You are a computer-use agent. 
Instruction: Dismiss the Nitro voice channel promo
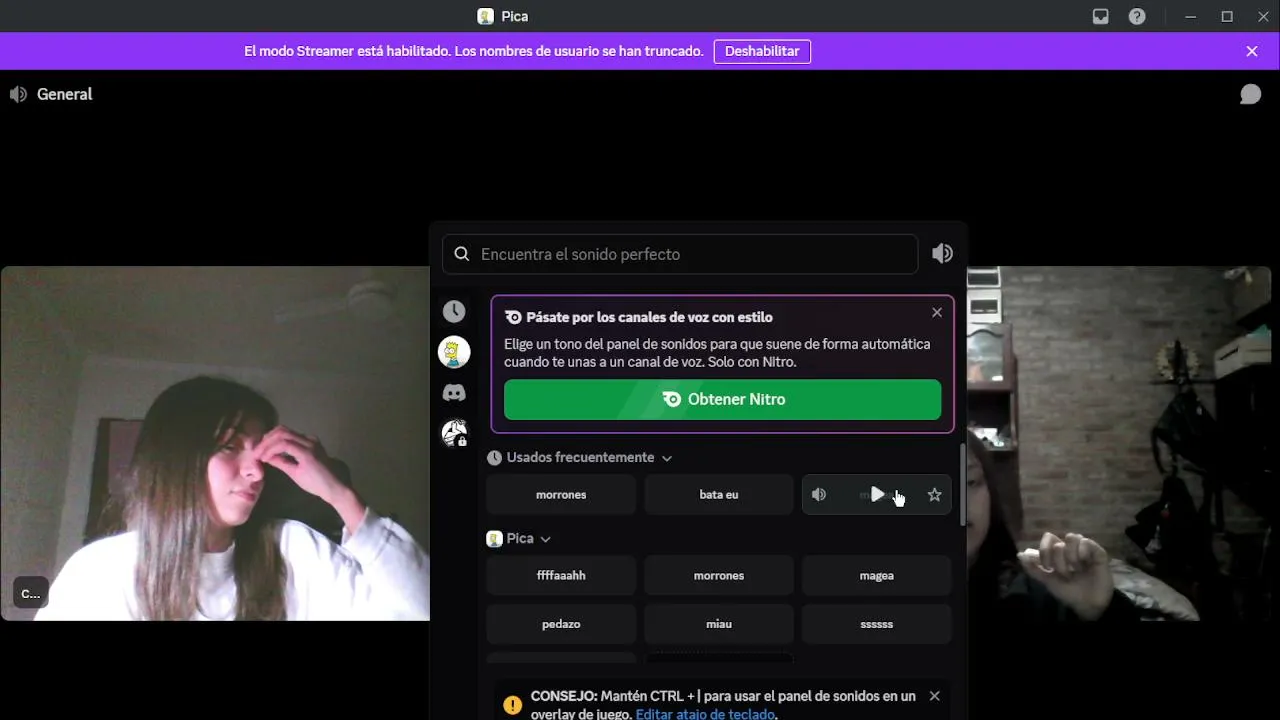pyautogui.click(x=937, y=313)
